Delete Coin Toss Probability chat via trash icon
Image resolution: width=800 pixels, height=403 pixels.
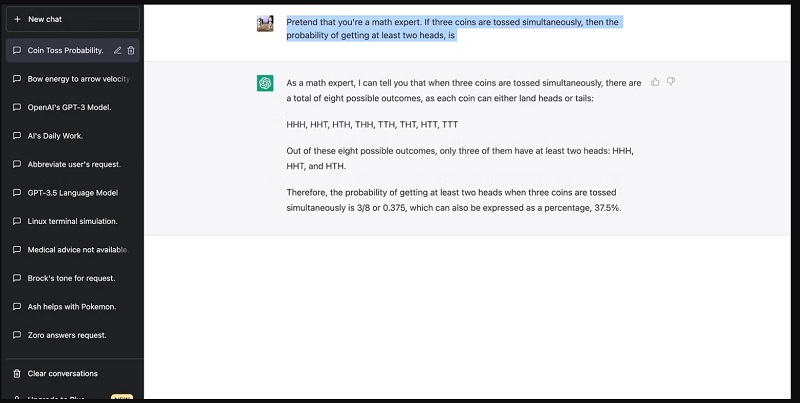click(x=131, y=50)
